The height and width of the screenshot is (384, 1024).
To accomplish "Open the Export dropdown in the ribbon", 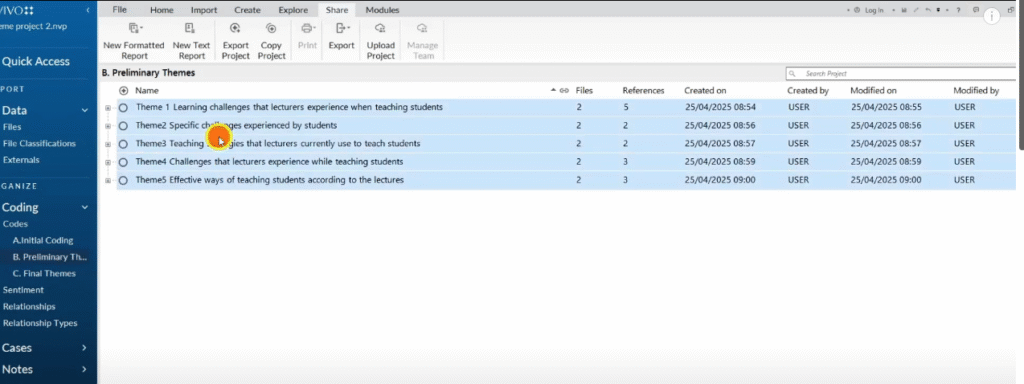I will tap(342, 36).
